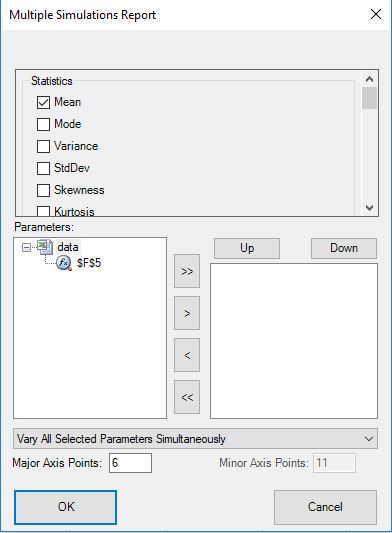Click the data workbook icon
This screenshot has height=533, width=392.
(x=45, y=247)
